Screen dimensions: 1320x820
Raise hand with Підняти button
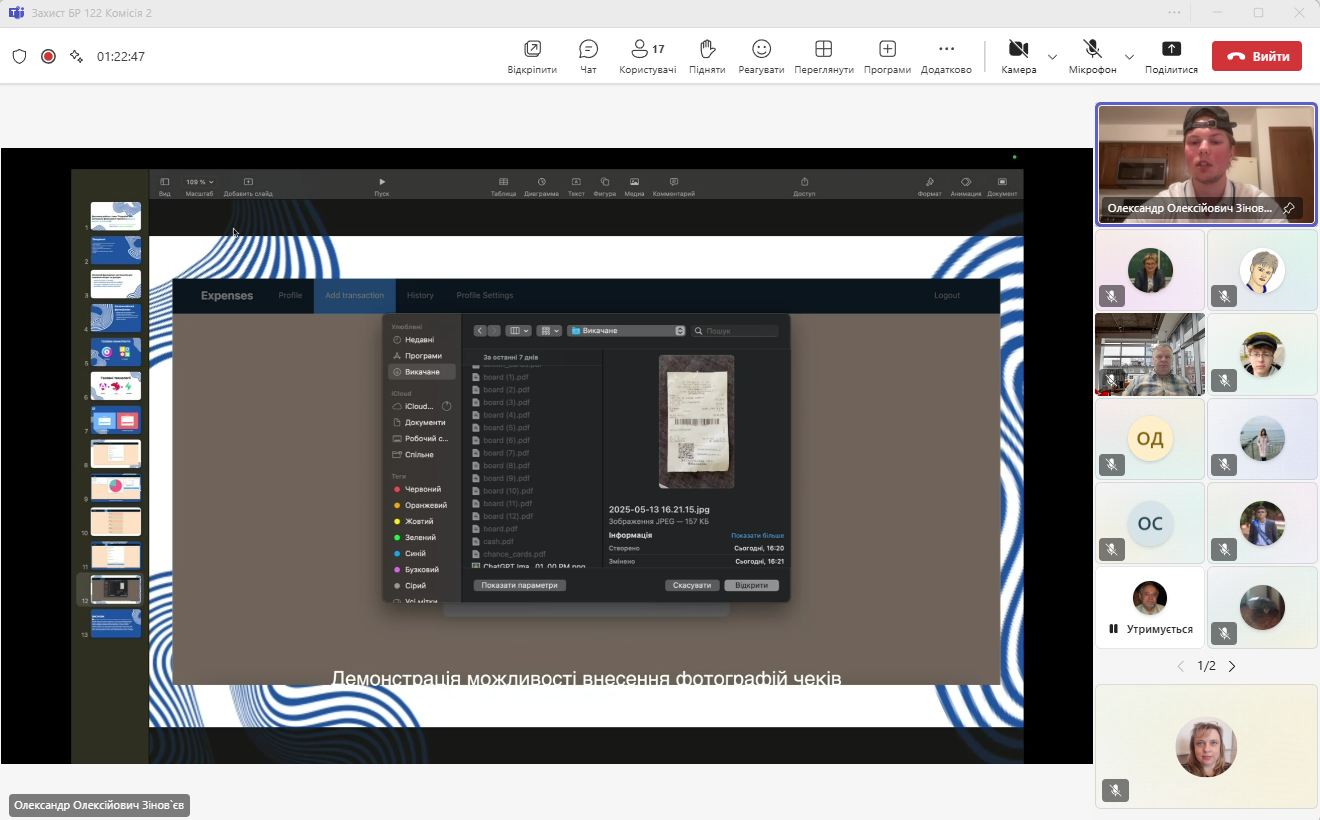[x=707, y=56]
